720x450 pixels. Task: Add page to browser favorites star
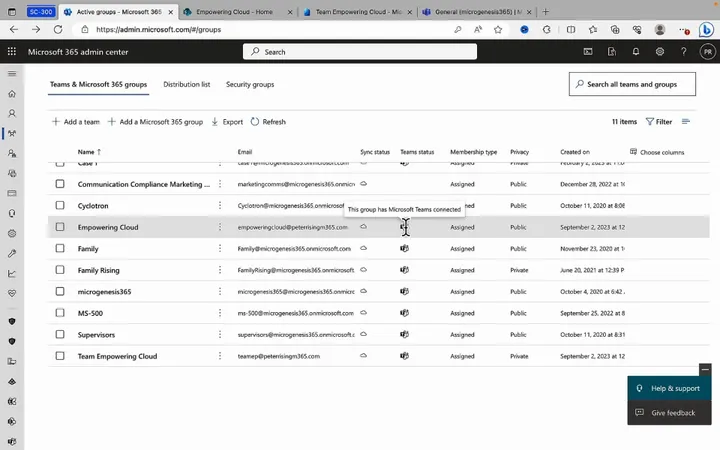coord(498,29)
